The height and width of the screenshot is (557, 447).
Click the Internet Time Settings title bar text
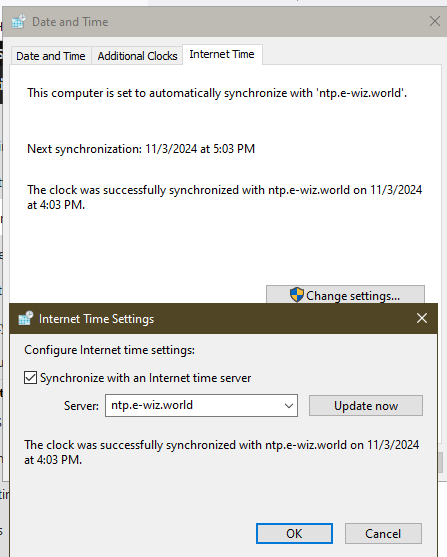click(x=96, y=319)
